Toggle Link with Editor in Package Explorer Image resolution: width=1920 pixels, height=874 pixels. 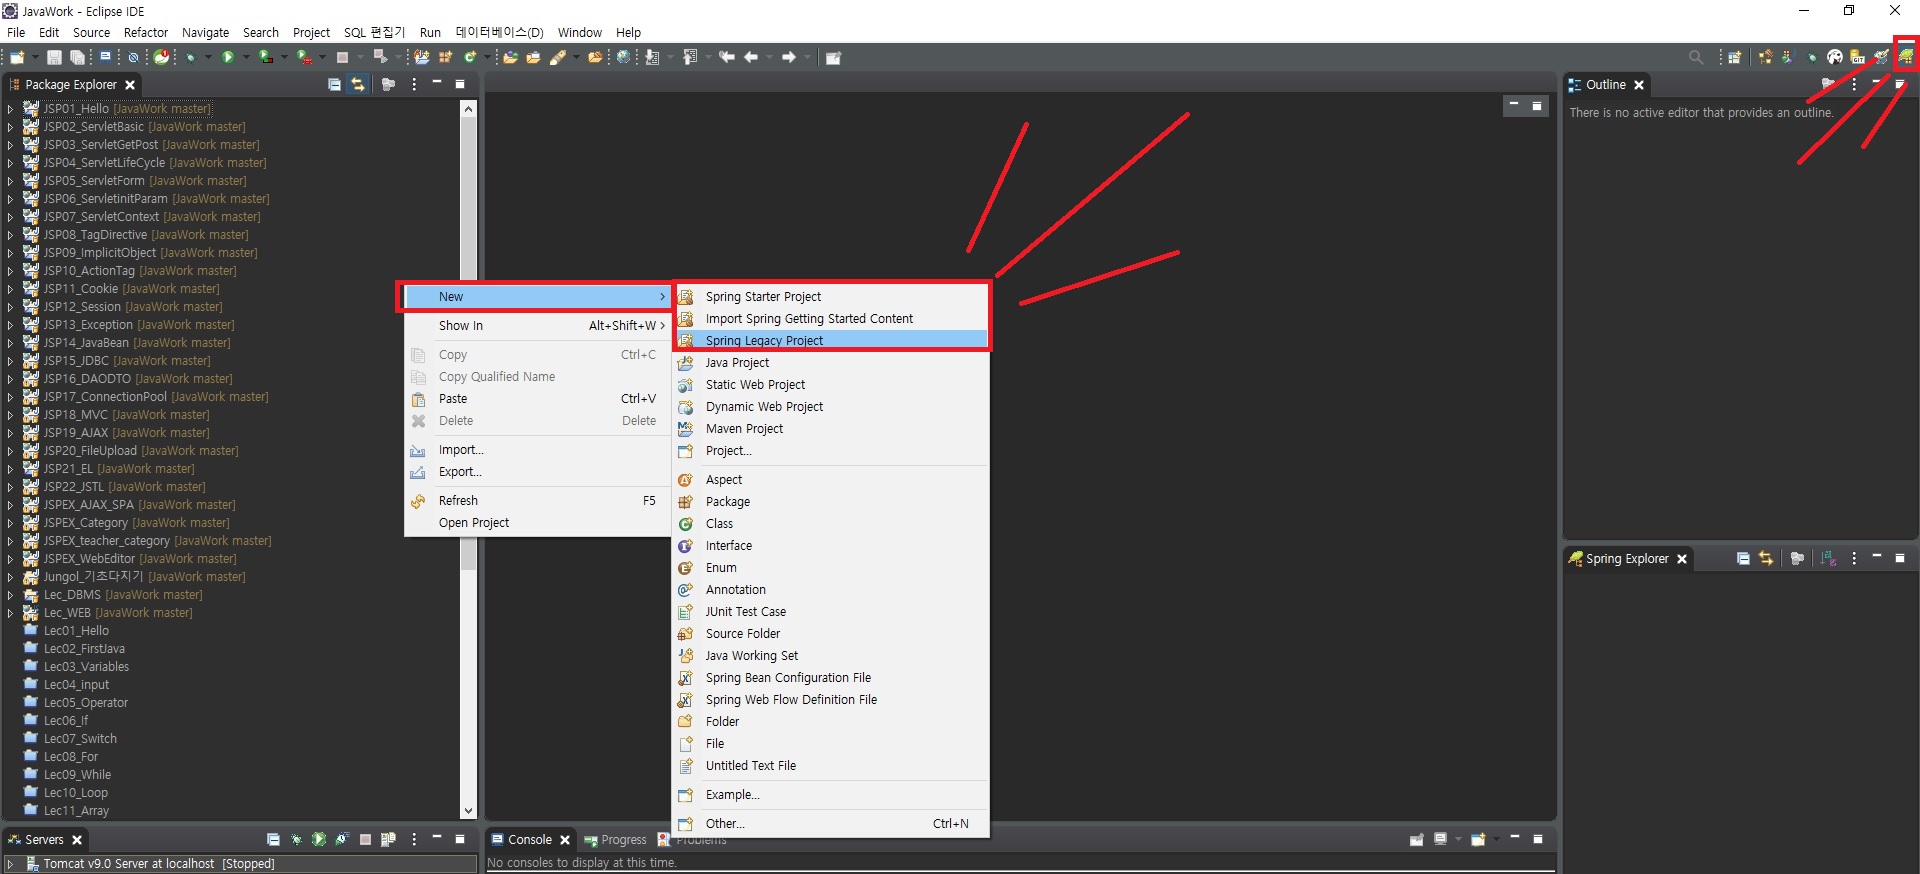357,85
